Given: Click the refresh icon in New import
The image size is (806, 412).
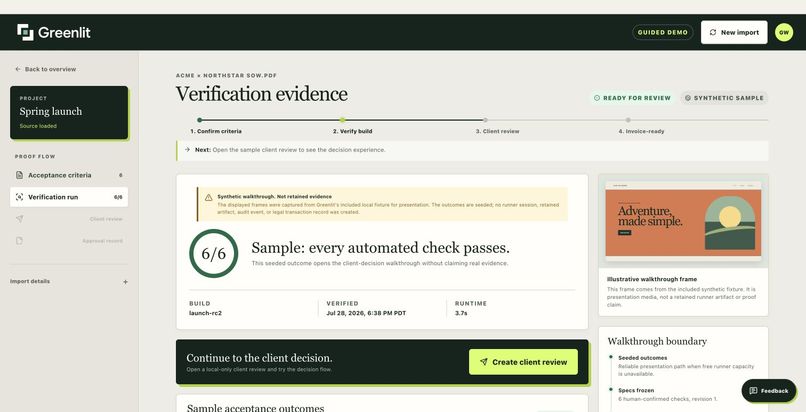Looking at the screenshot, I should click(713, 32).
